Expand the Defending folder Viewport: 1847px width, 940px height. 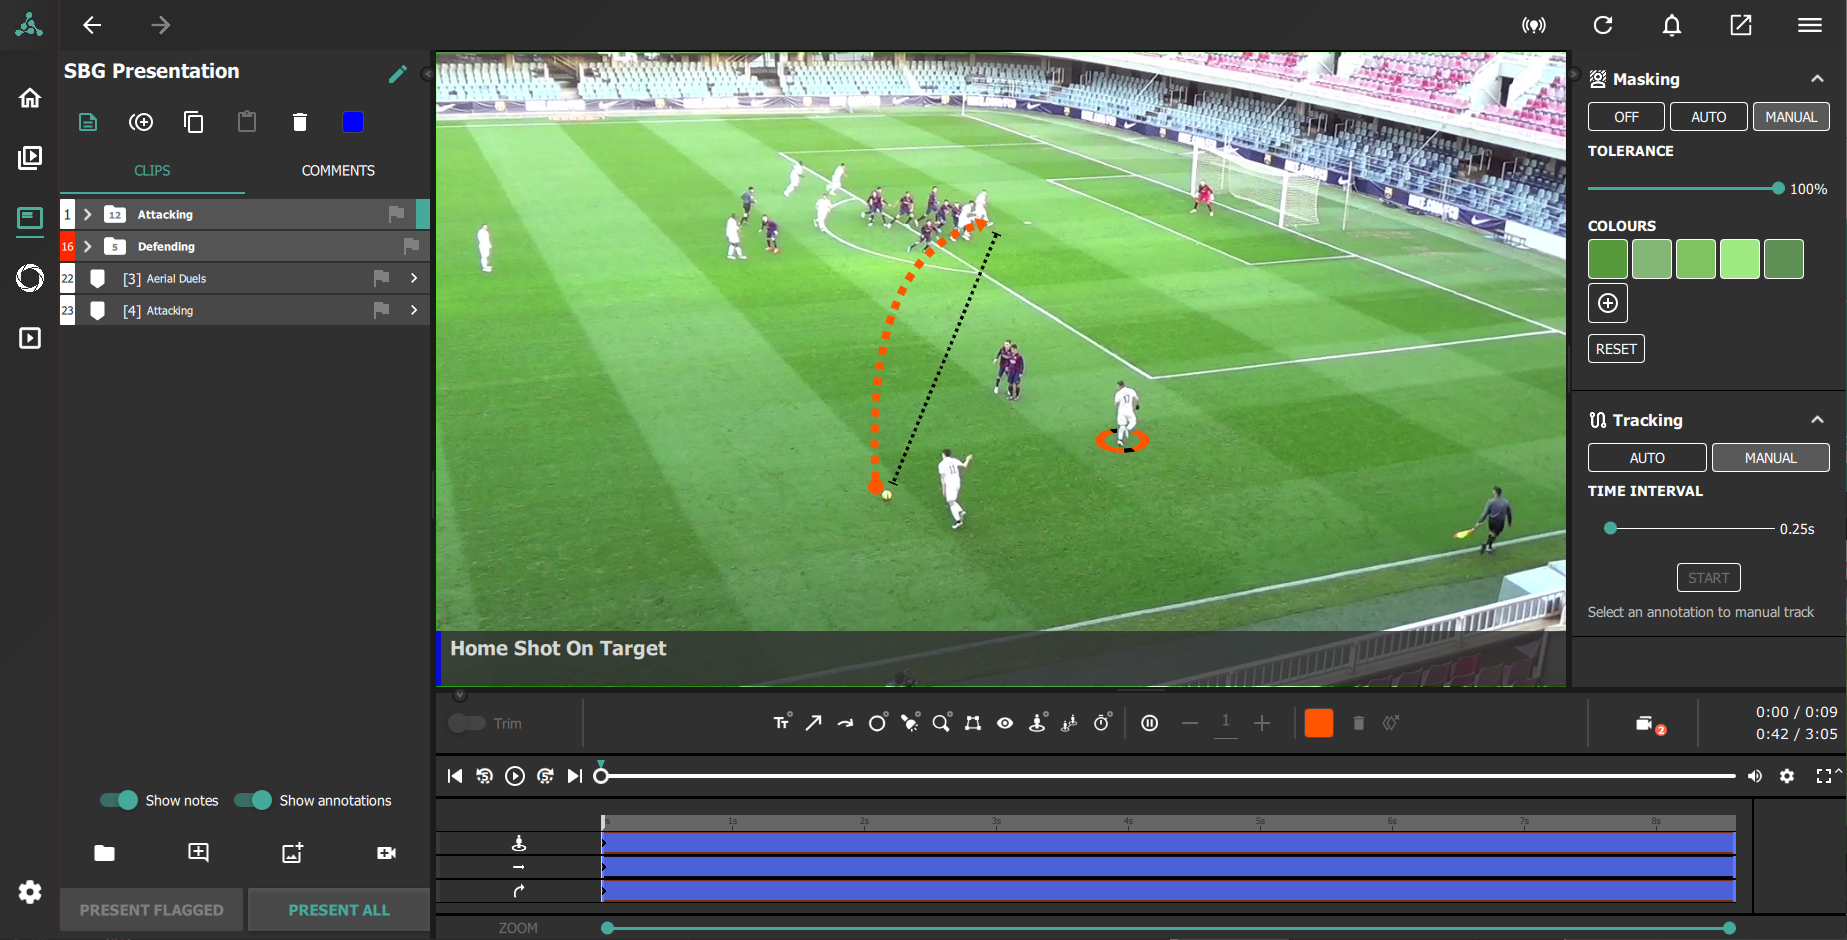click(x=88, y=246)
